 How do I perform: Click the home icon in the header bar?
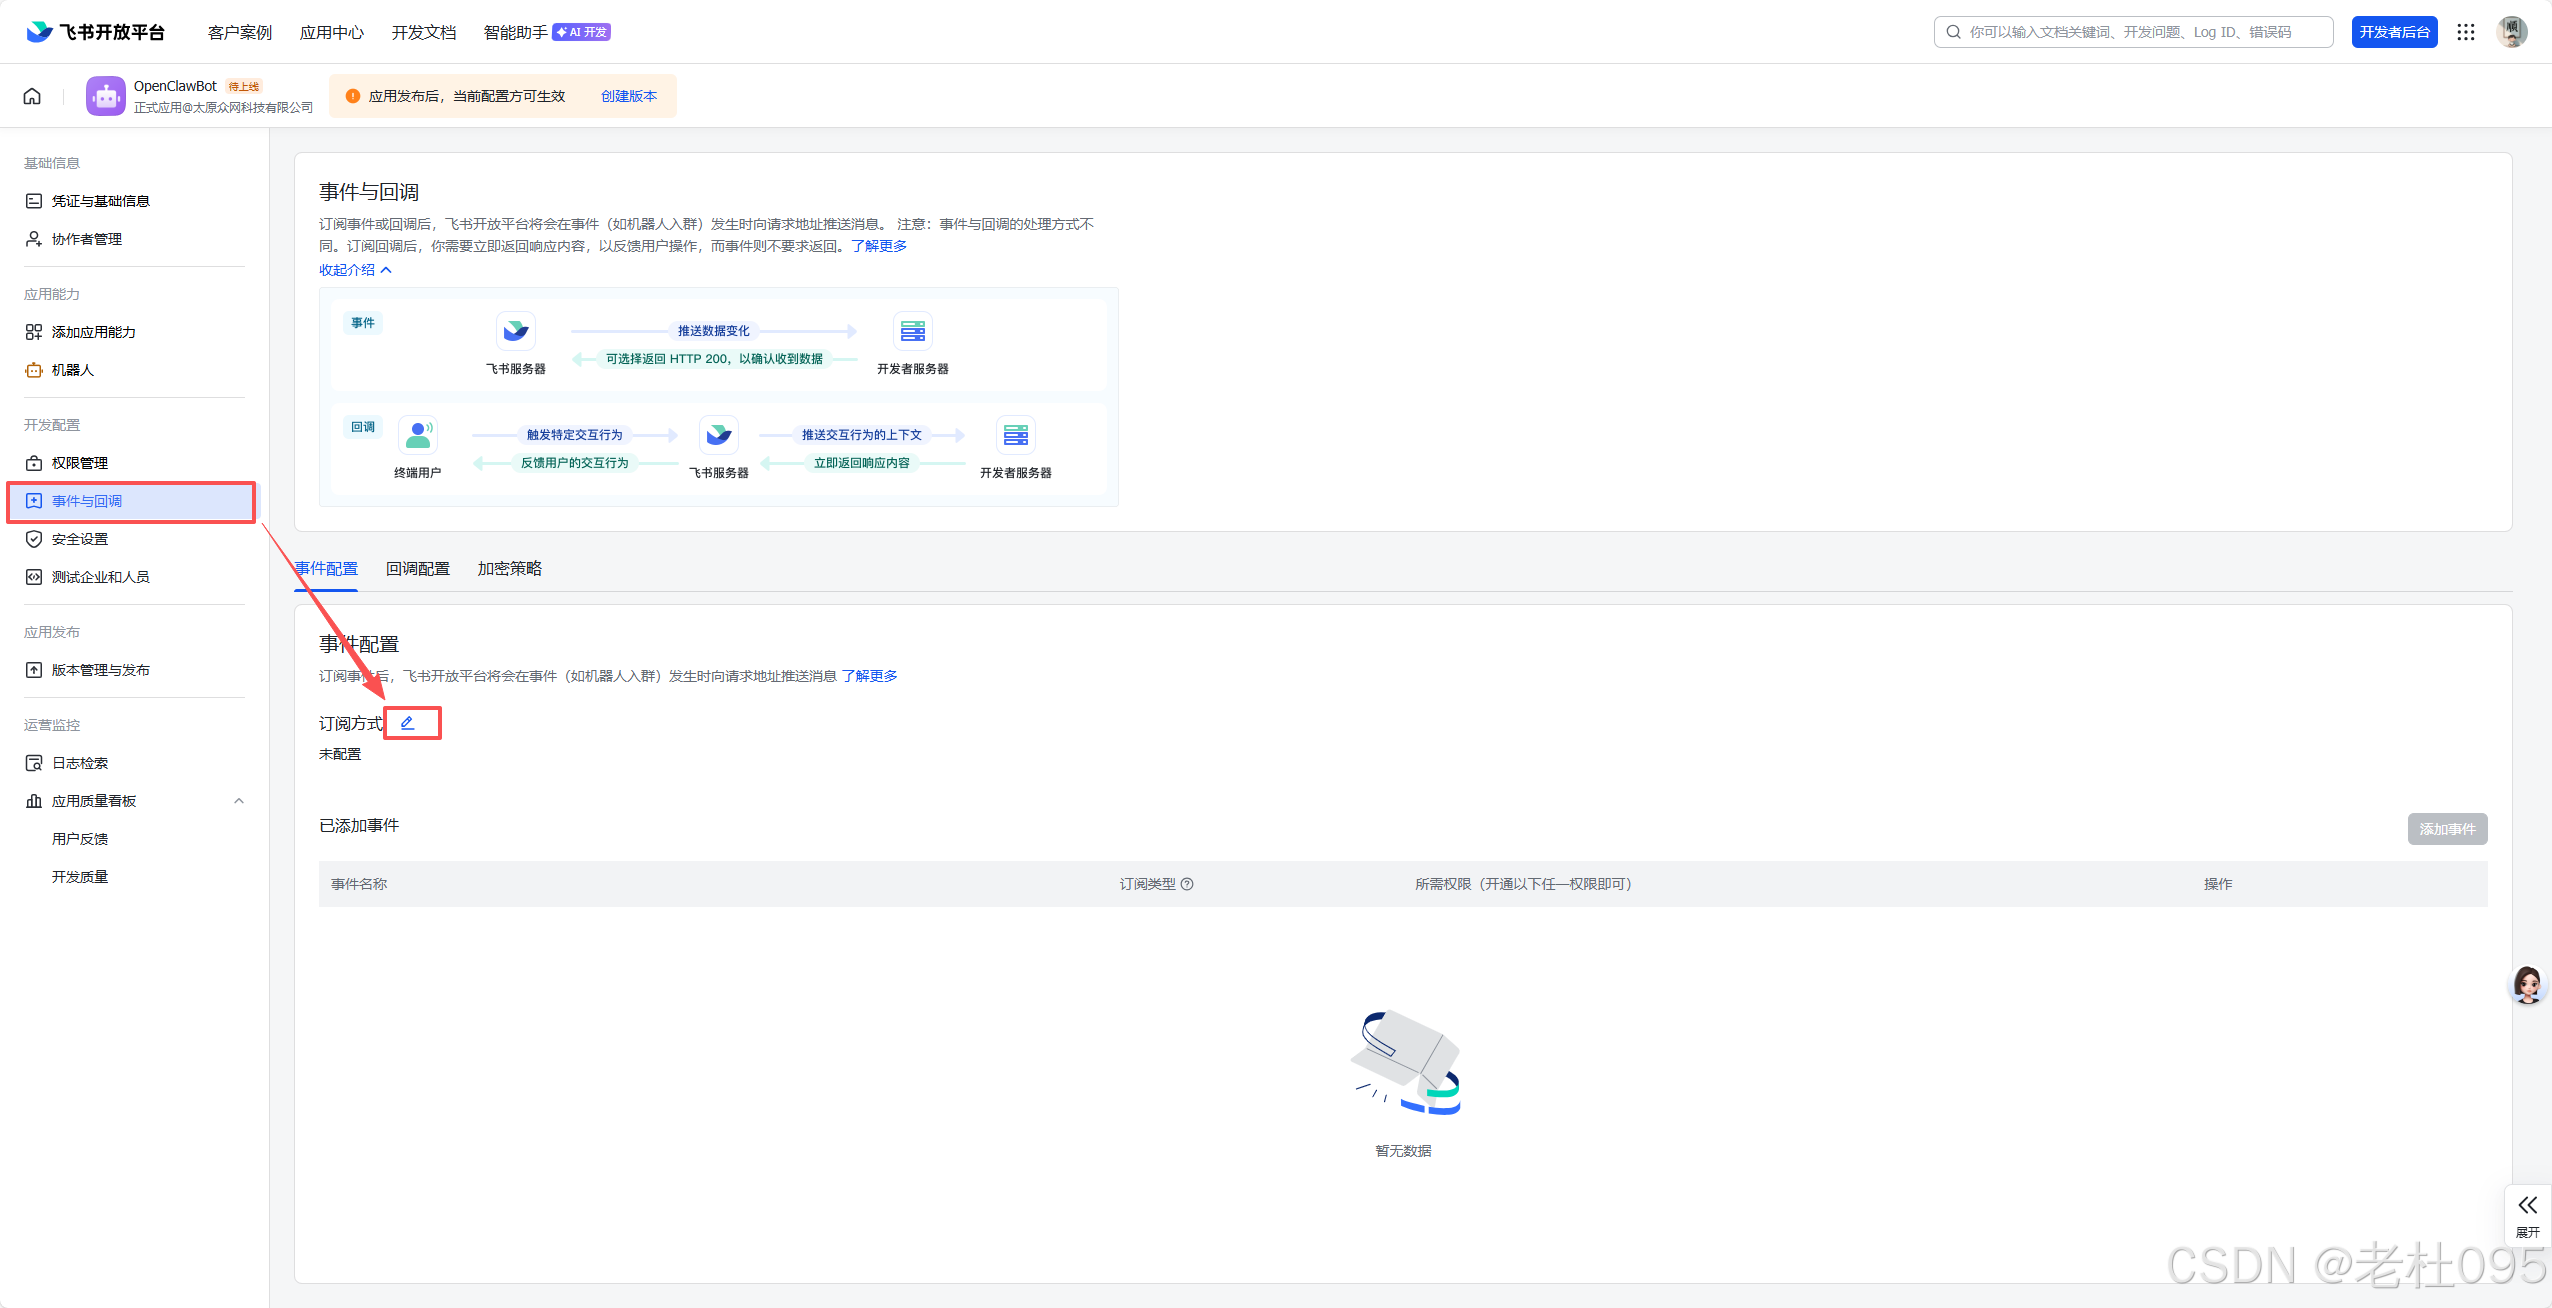pyautogui.click(x=32, y=96)
